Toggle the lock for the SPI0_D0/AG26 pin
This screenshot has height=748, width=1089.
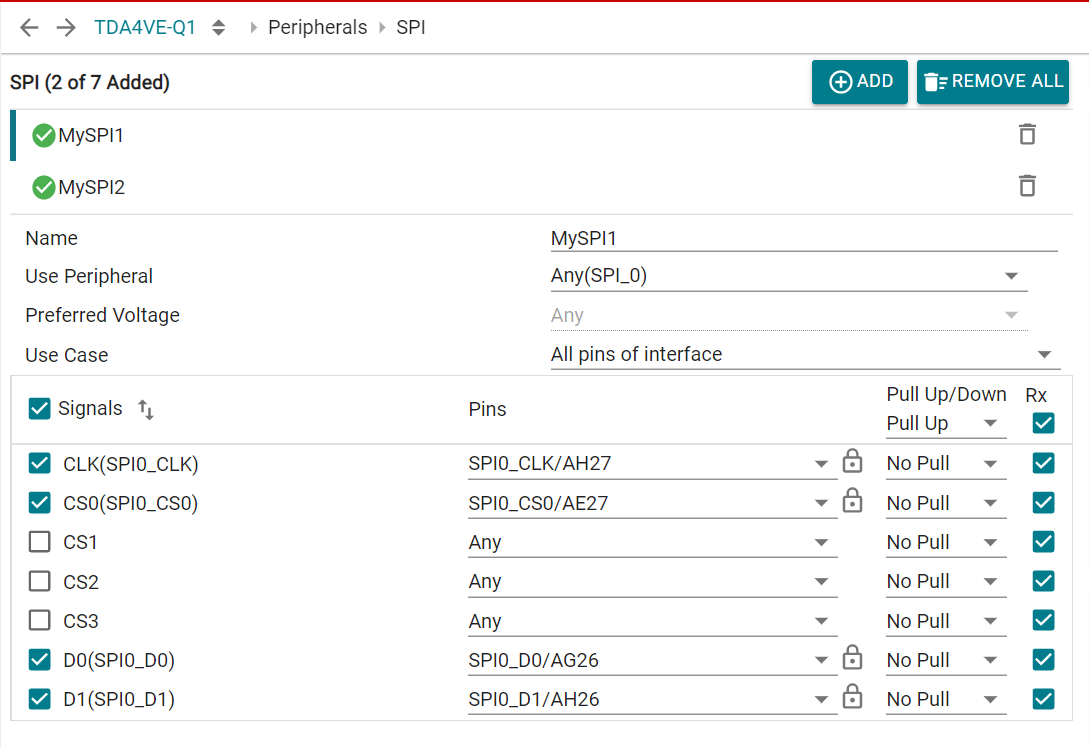852,658
